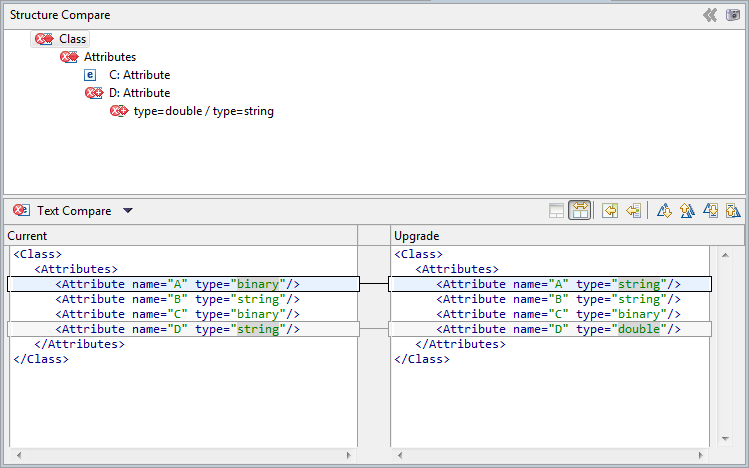This screenshot has width=749, height=468.
Task: Click the Attribute A line in Current pane
Action: tap(178, 284)
